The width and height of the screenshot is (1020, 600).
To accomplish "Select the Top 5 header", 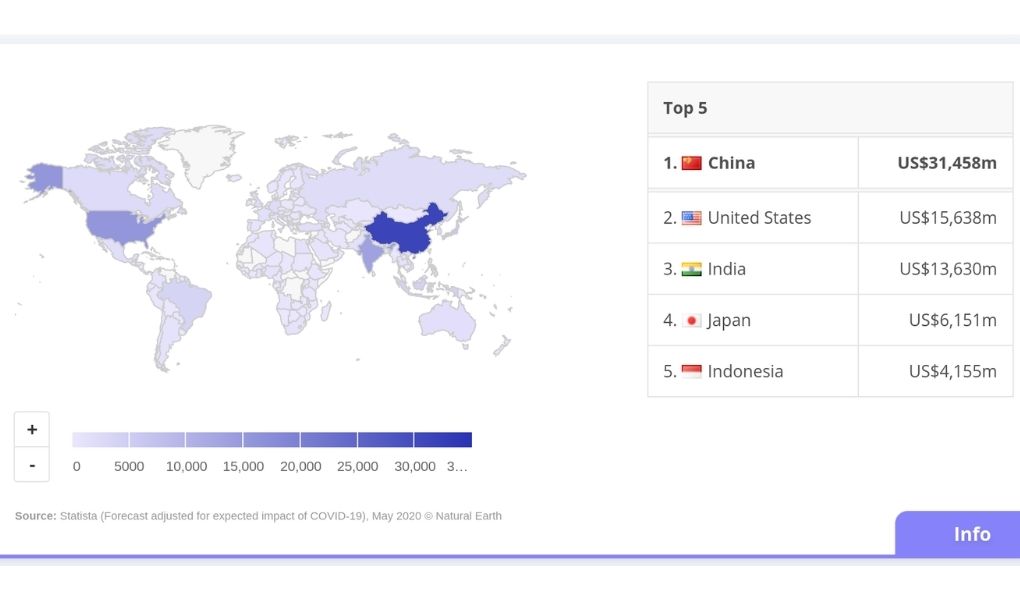I will [x=685, y=107].
